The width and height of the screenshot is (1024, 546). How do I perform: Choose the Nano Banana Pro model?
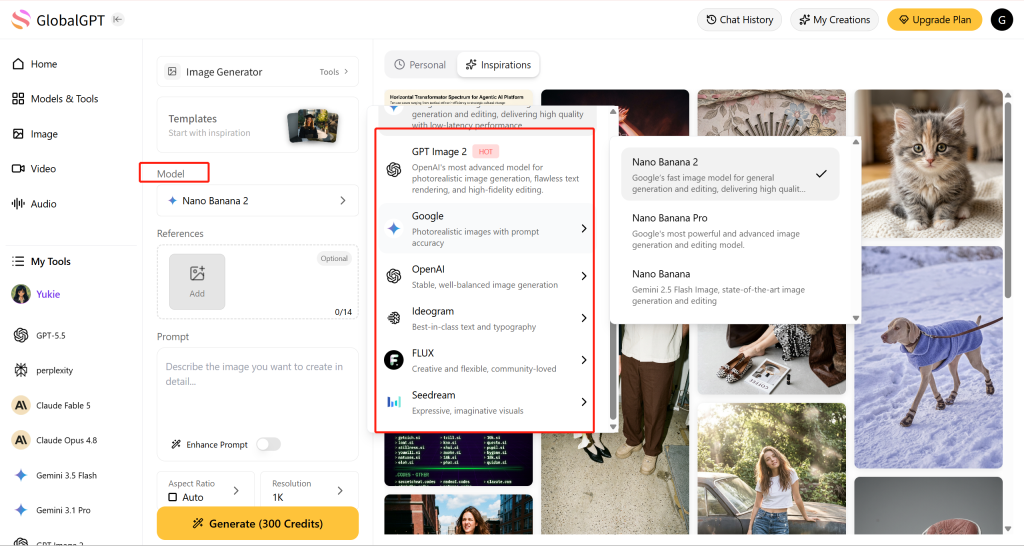coord(730,231)
